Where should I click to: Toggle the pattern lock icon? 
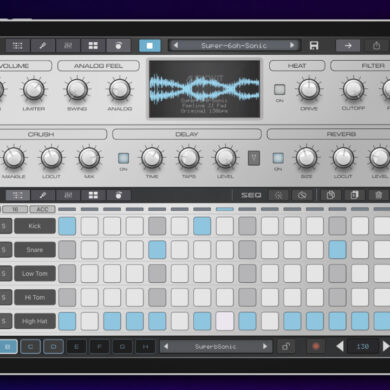tap(286, 347)
